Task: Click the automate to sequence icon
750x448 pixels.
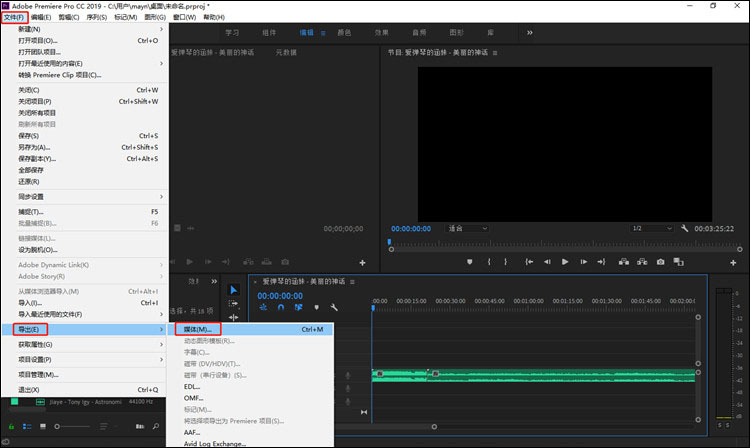Action: click(x=140, y=426)
